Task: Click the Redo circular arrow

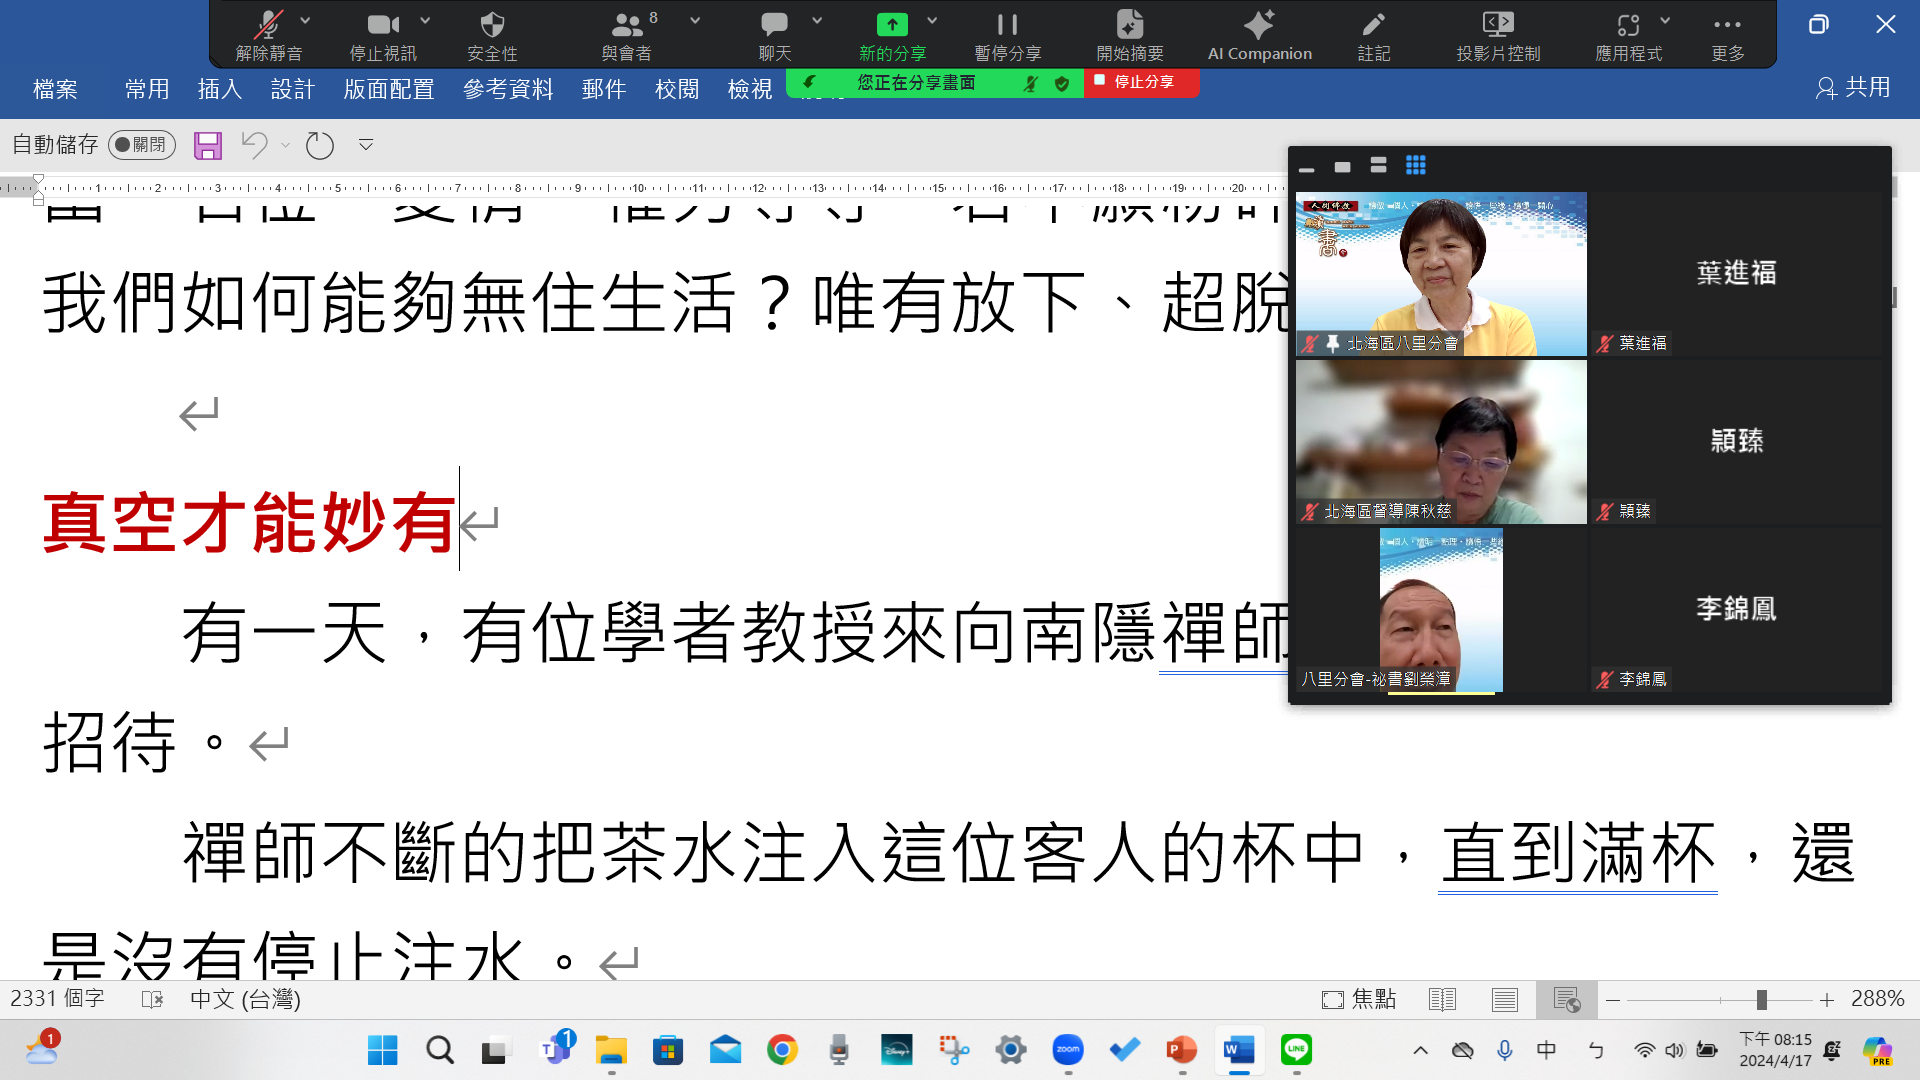Action: point(320,145)
